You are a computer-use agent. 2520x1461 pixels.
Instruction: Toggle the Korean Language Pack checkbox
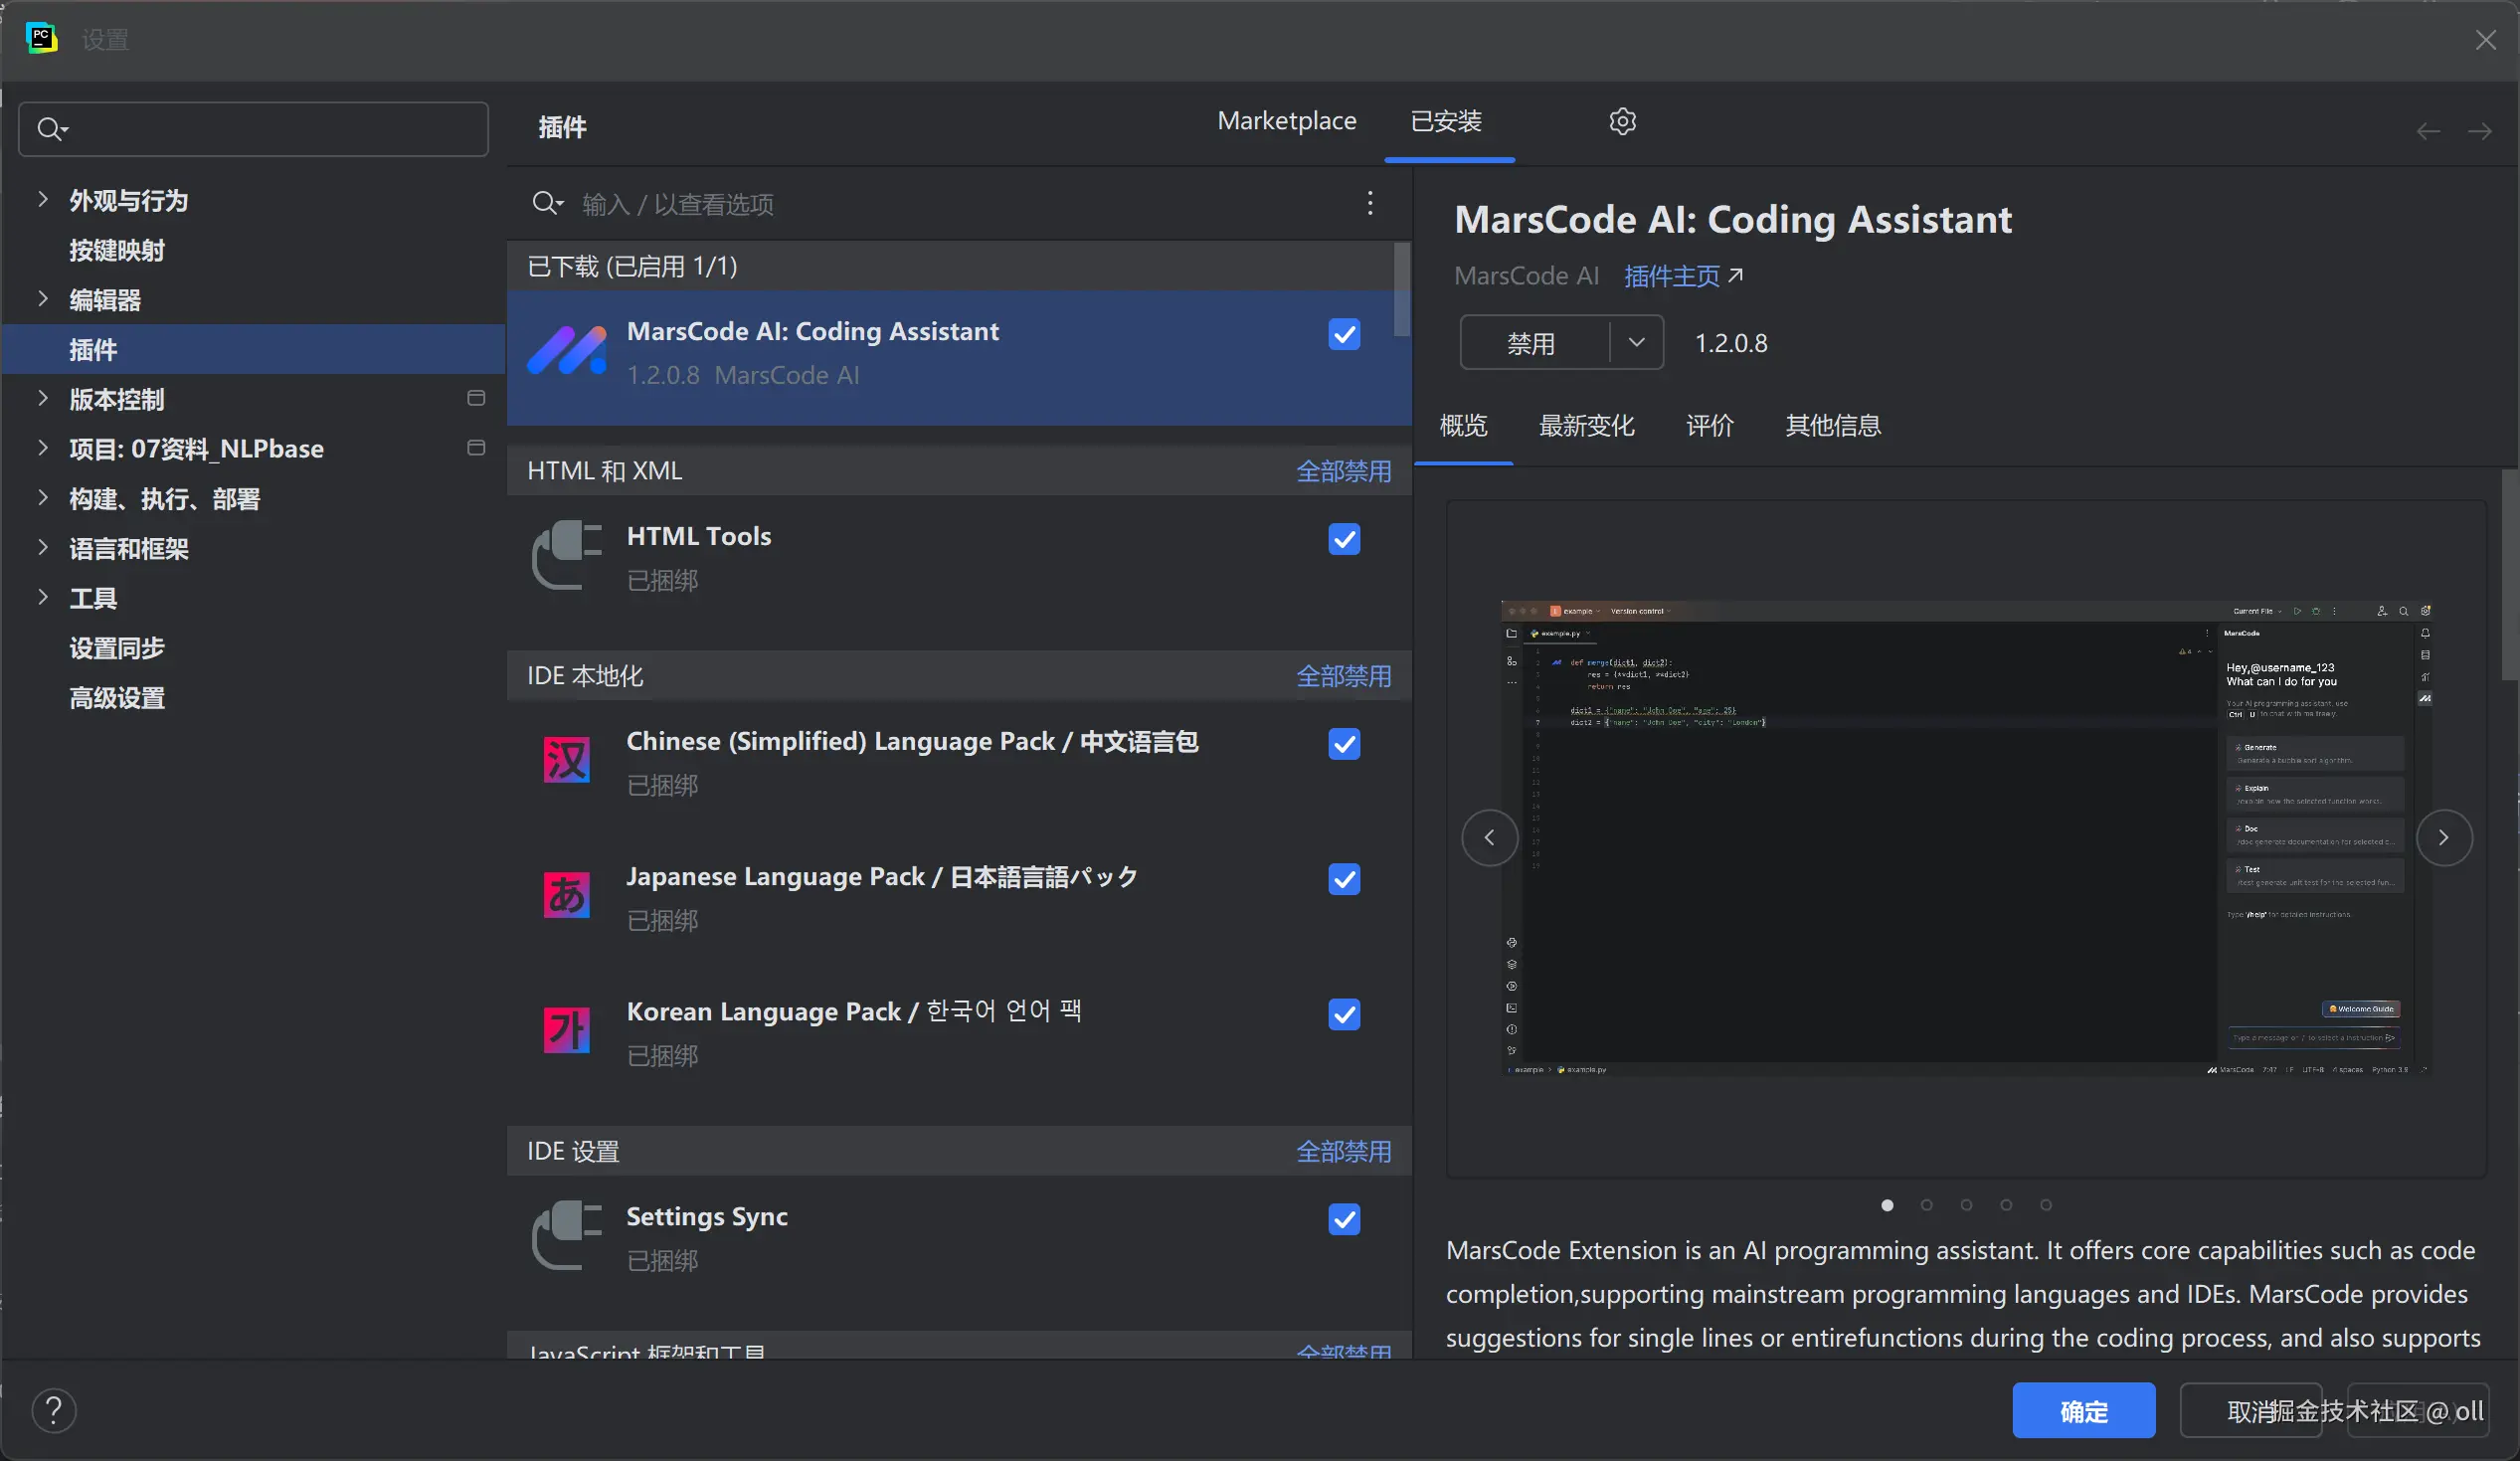[x=1344, y=1014]
